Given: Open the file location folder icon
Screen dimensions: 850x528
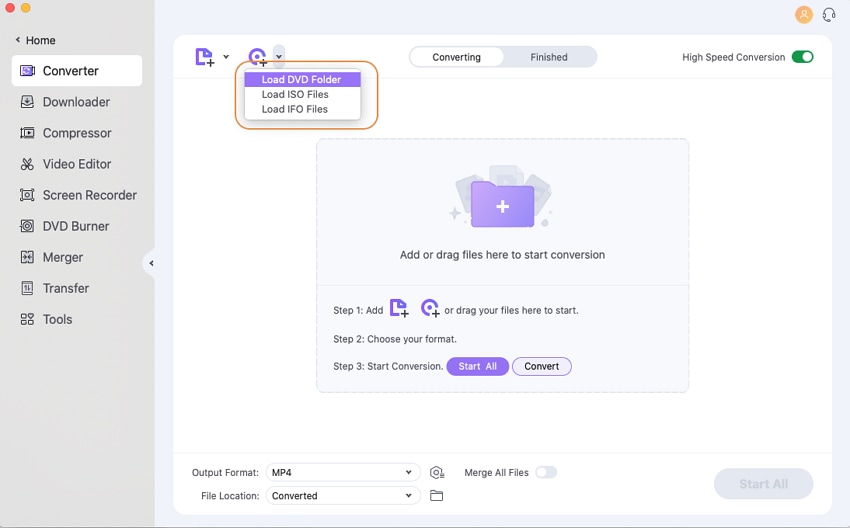Looking at the screenshot, I should pyautogui.click(x=436, y=496).
